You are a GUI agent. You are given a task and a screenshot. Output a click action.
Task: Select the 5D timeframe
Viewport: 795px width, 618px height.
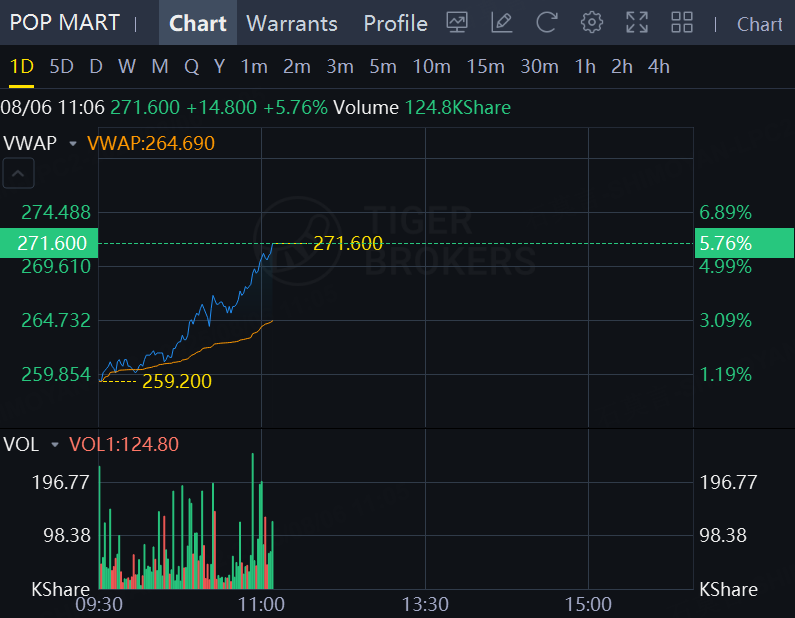(x=61, y=66)
